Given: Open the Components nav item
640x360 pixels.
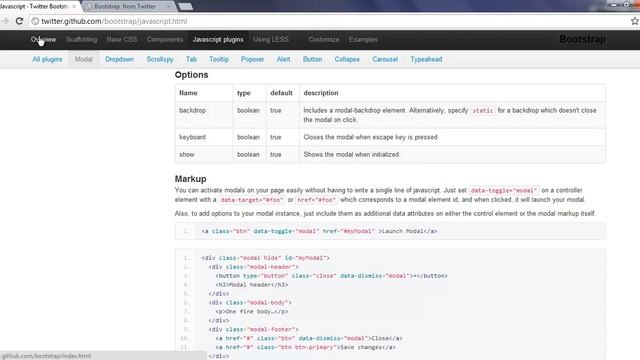Looking at the screenshot, I should (165, 40).
